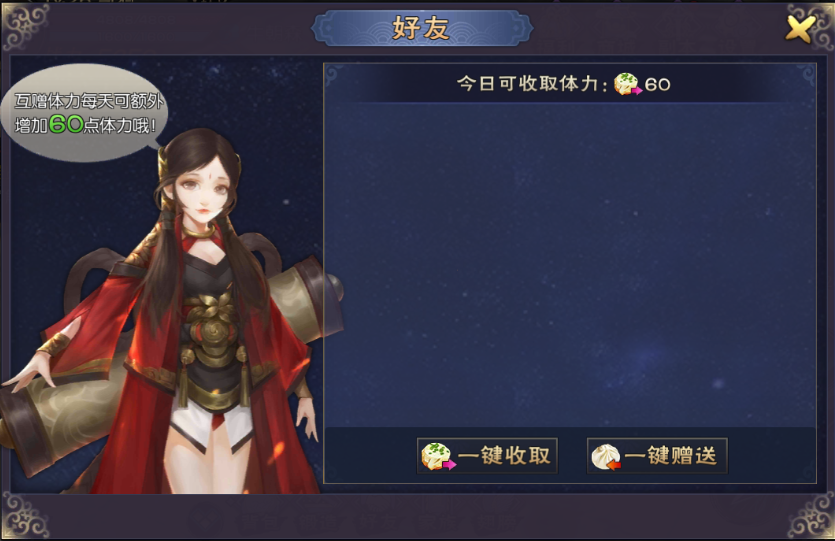835x541 pixels.
Task: Click the 60 stamina count in the header
Action: tap(658, 84)
